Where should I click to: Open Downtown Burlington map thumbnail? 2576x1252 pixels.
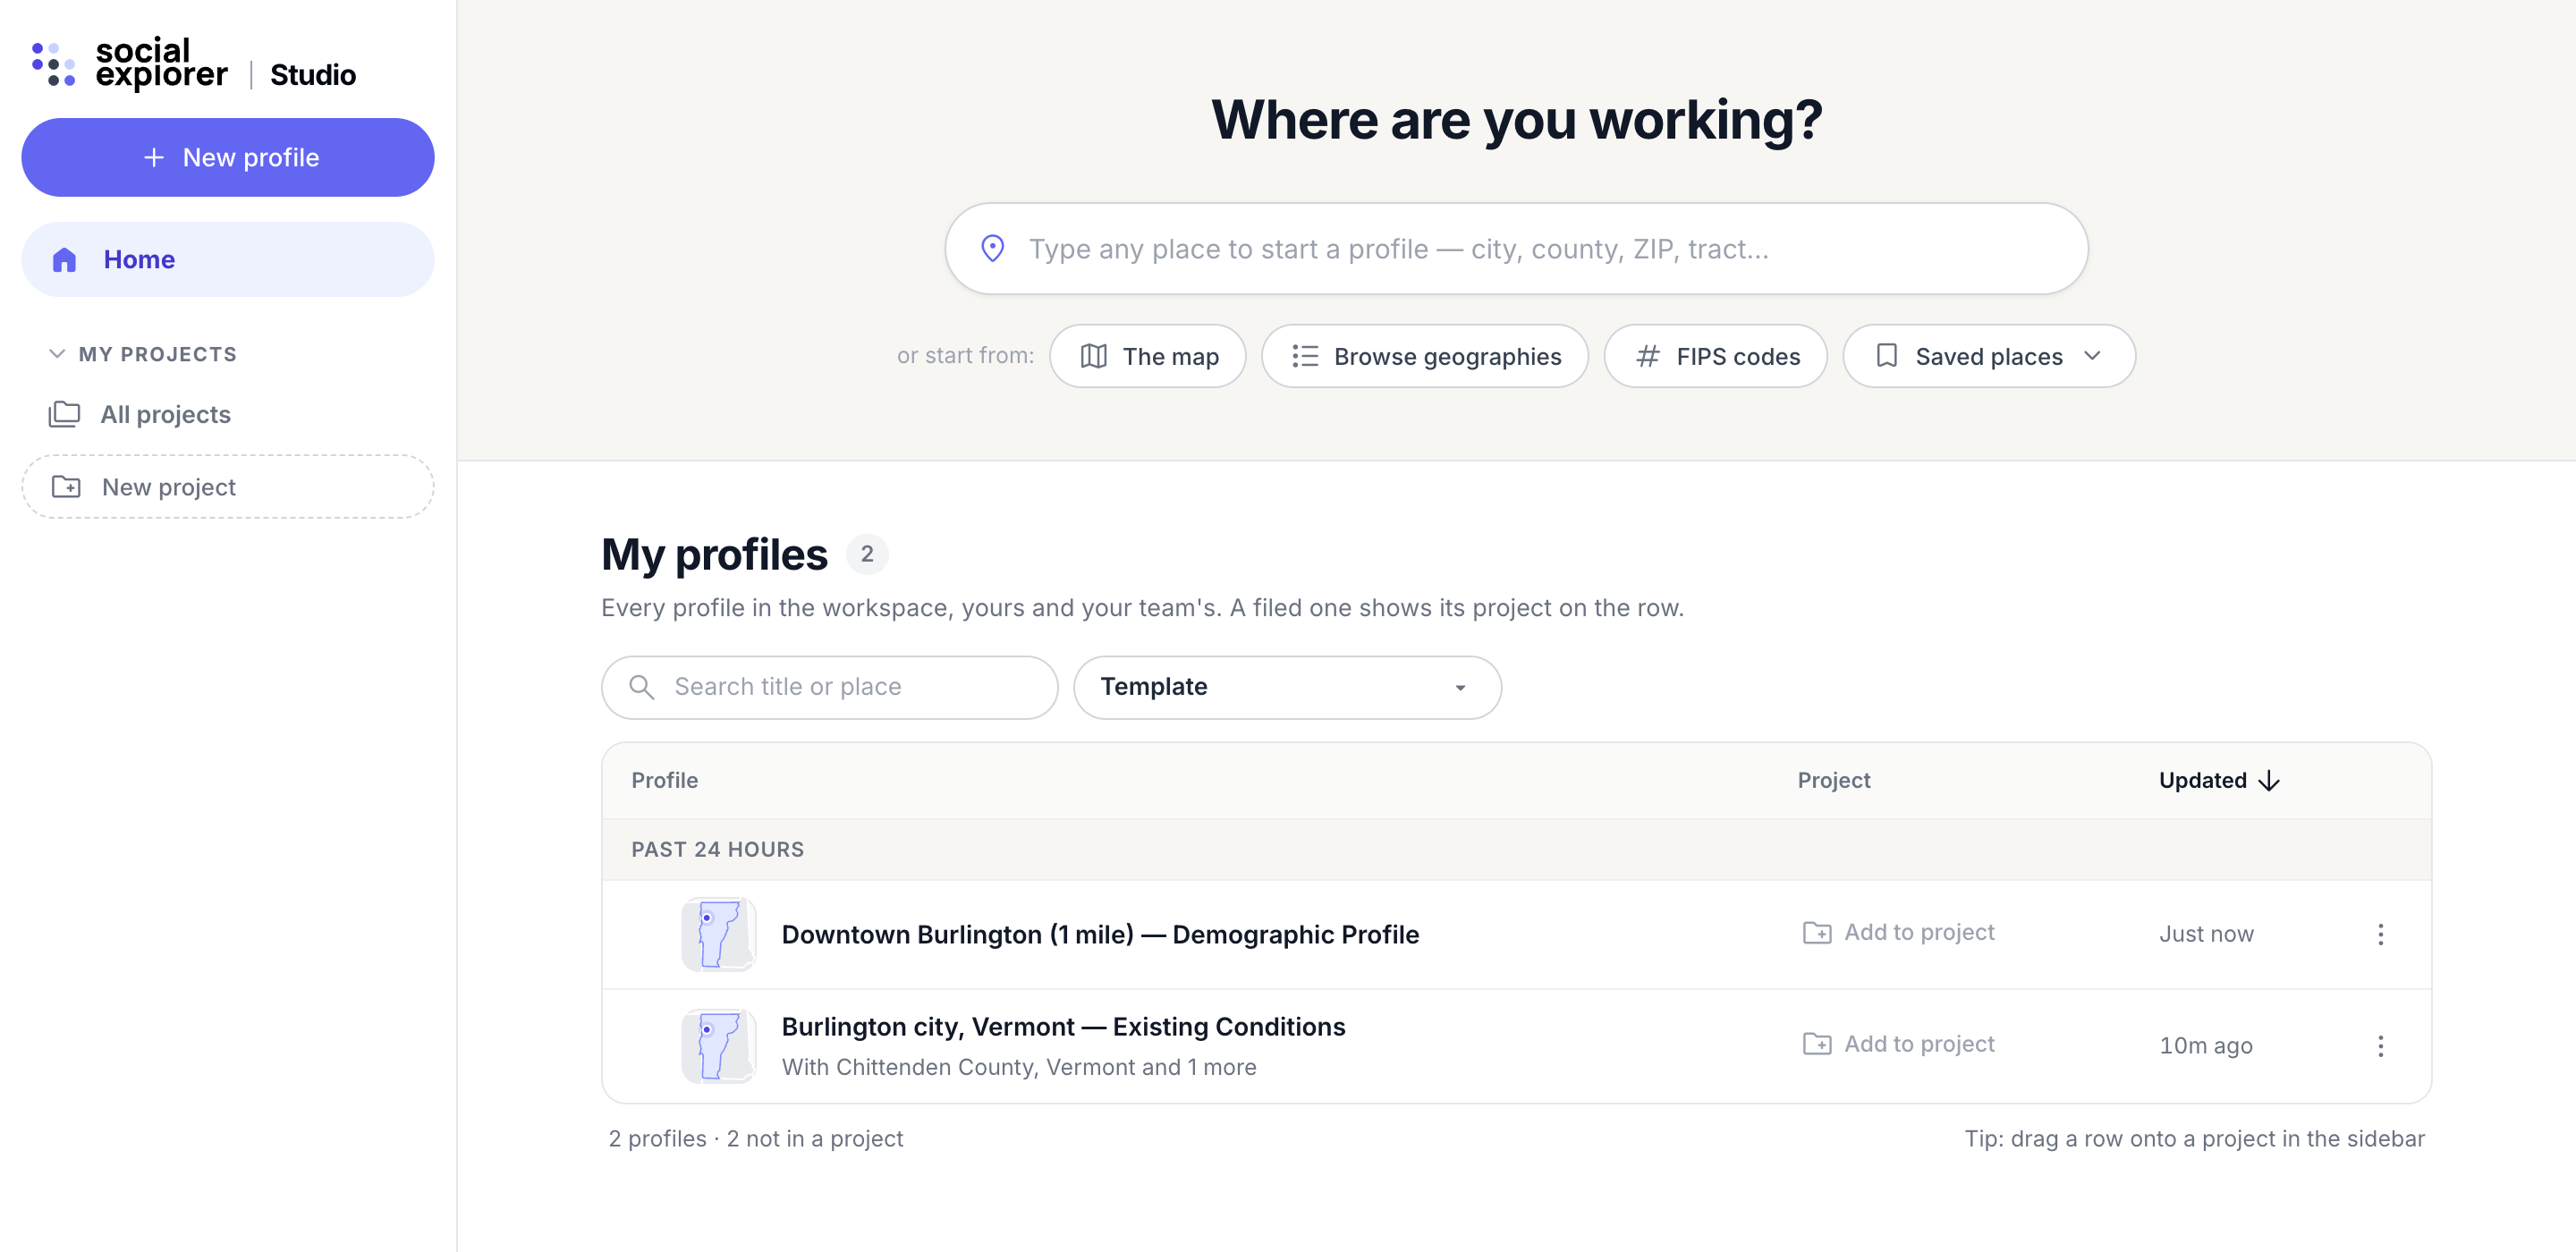click(x=718, y=934)
